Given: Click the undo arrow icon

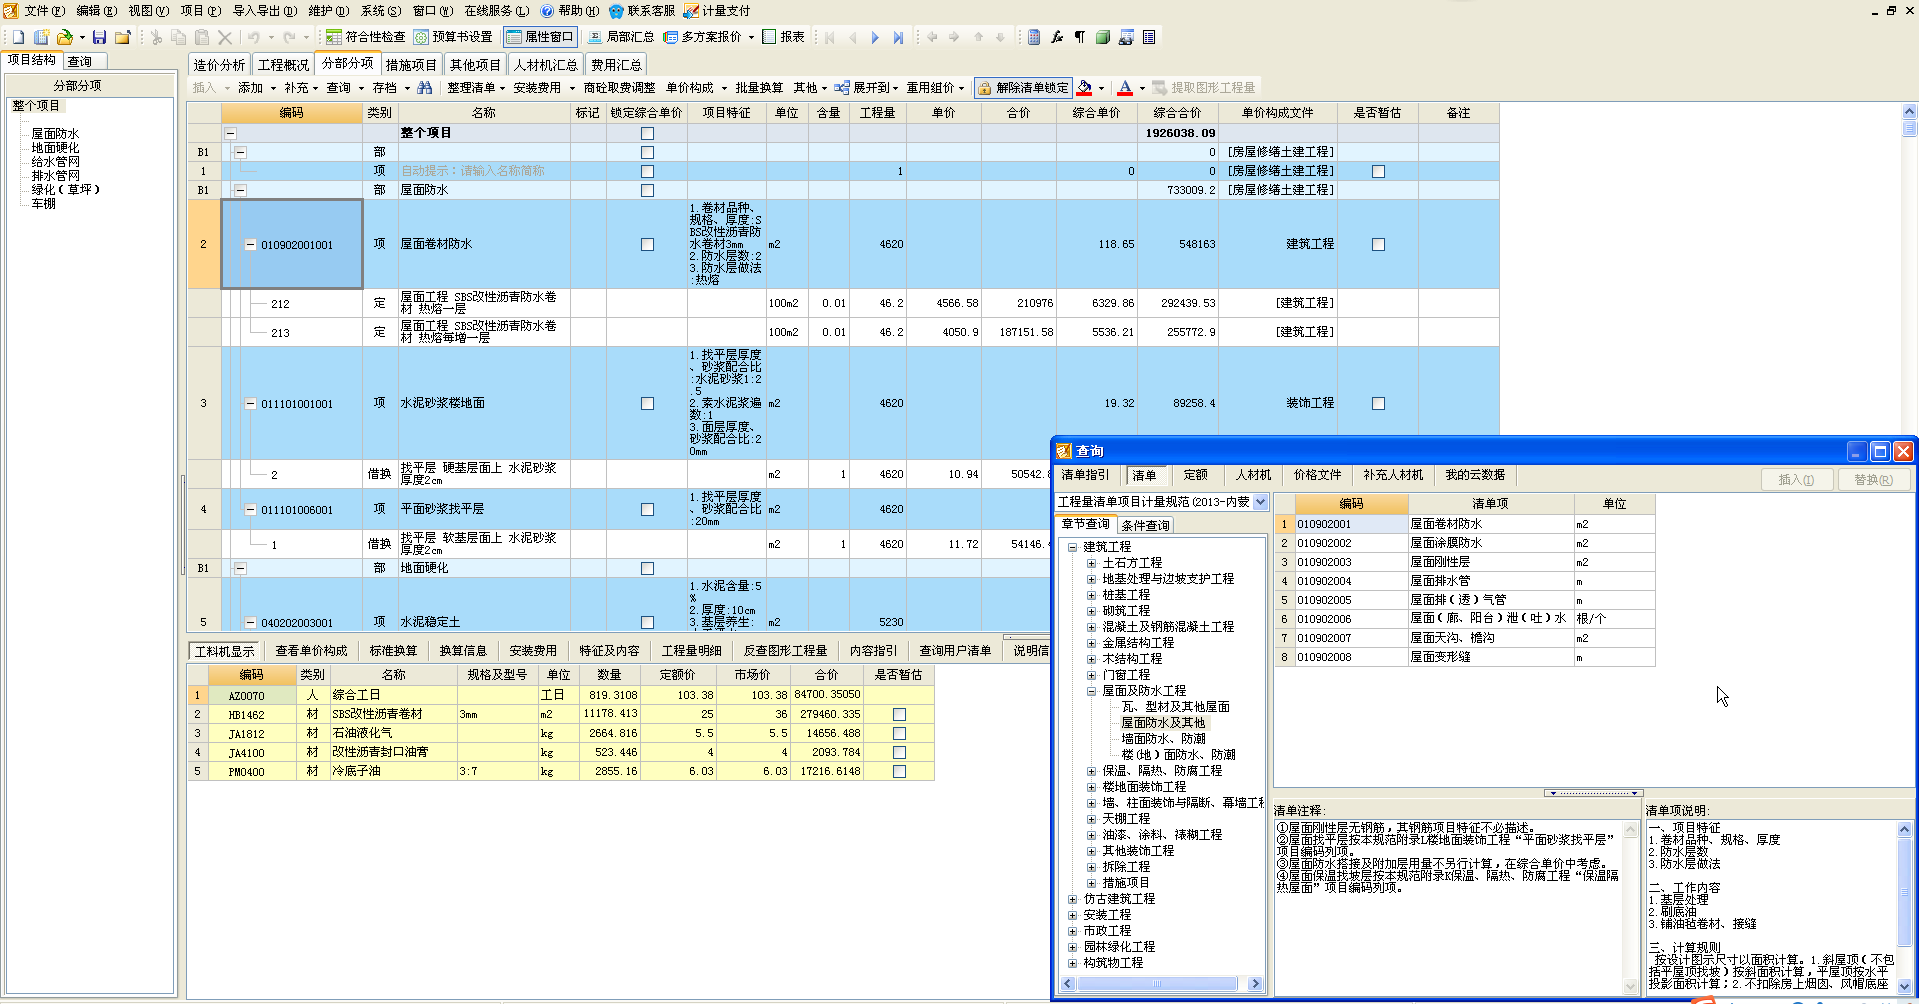Looking at the screenshot, I should [254, 37].
